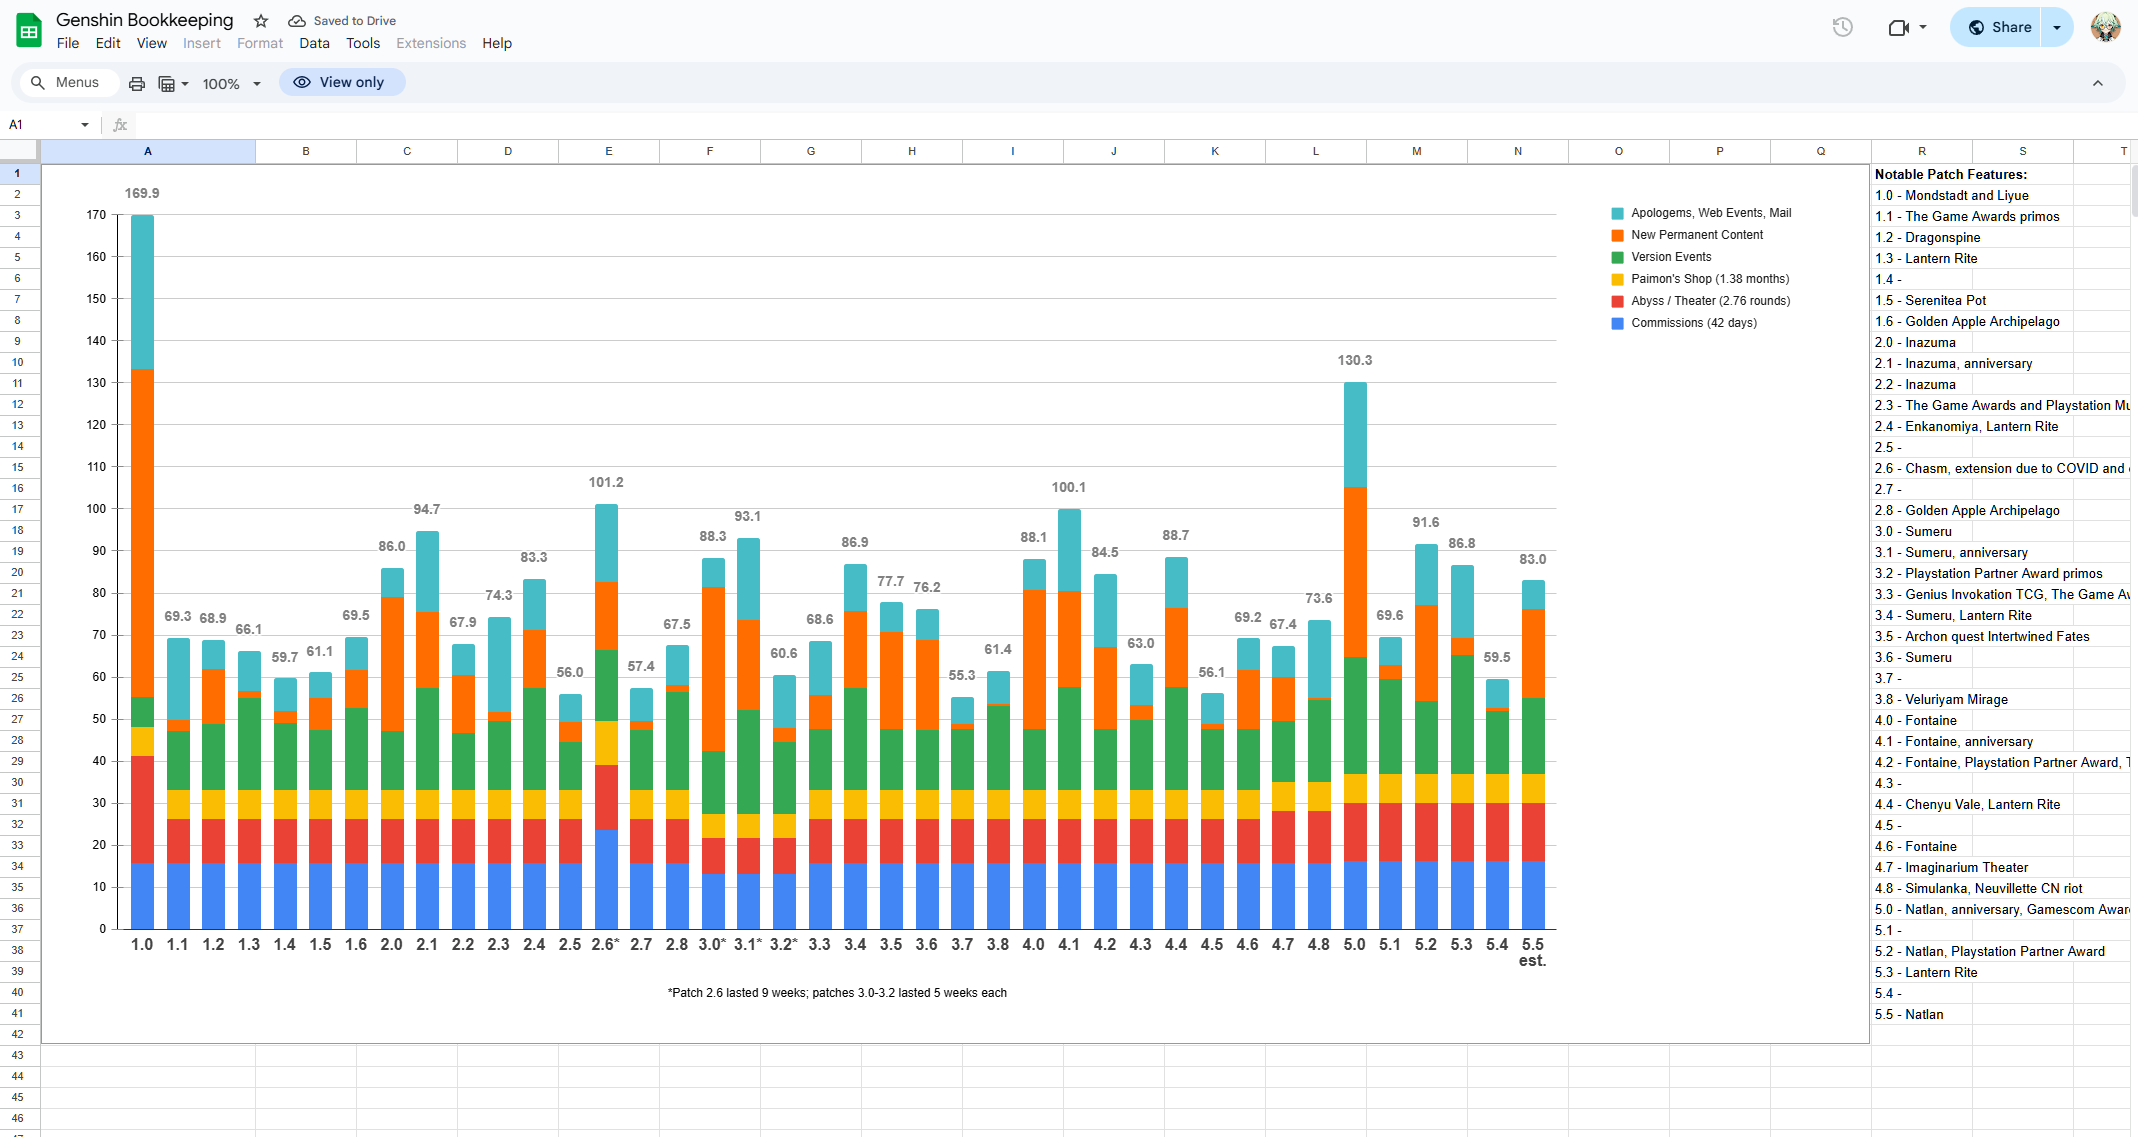Image resolution: width=2138 pixels, height=1137 pixels.
Task: Click red Abyss / Theater legend swatch
Action: [1617, 302]
